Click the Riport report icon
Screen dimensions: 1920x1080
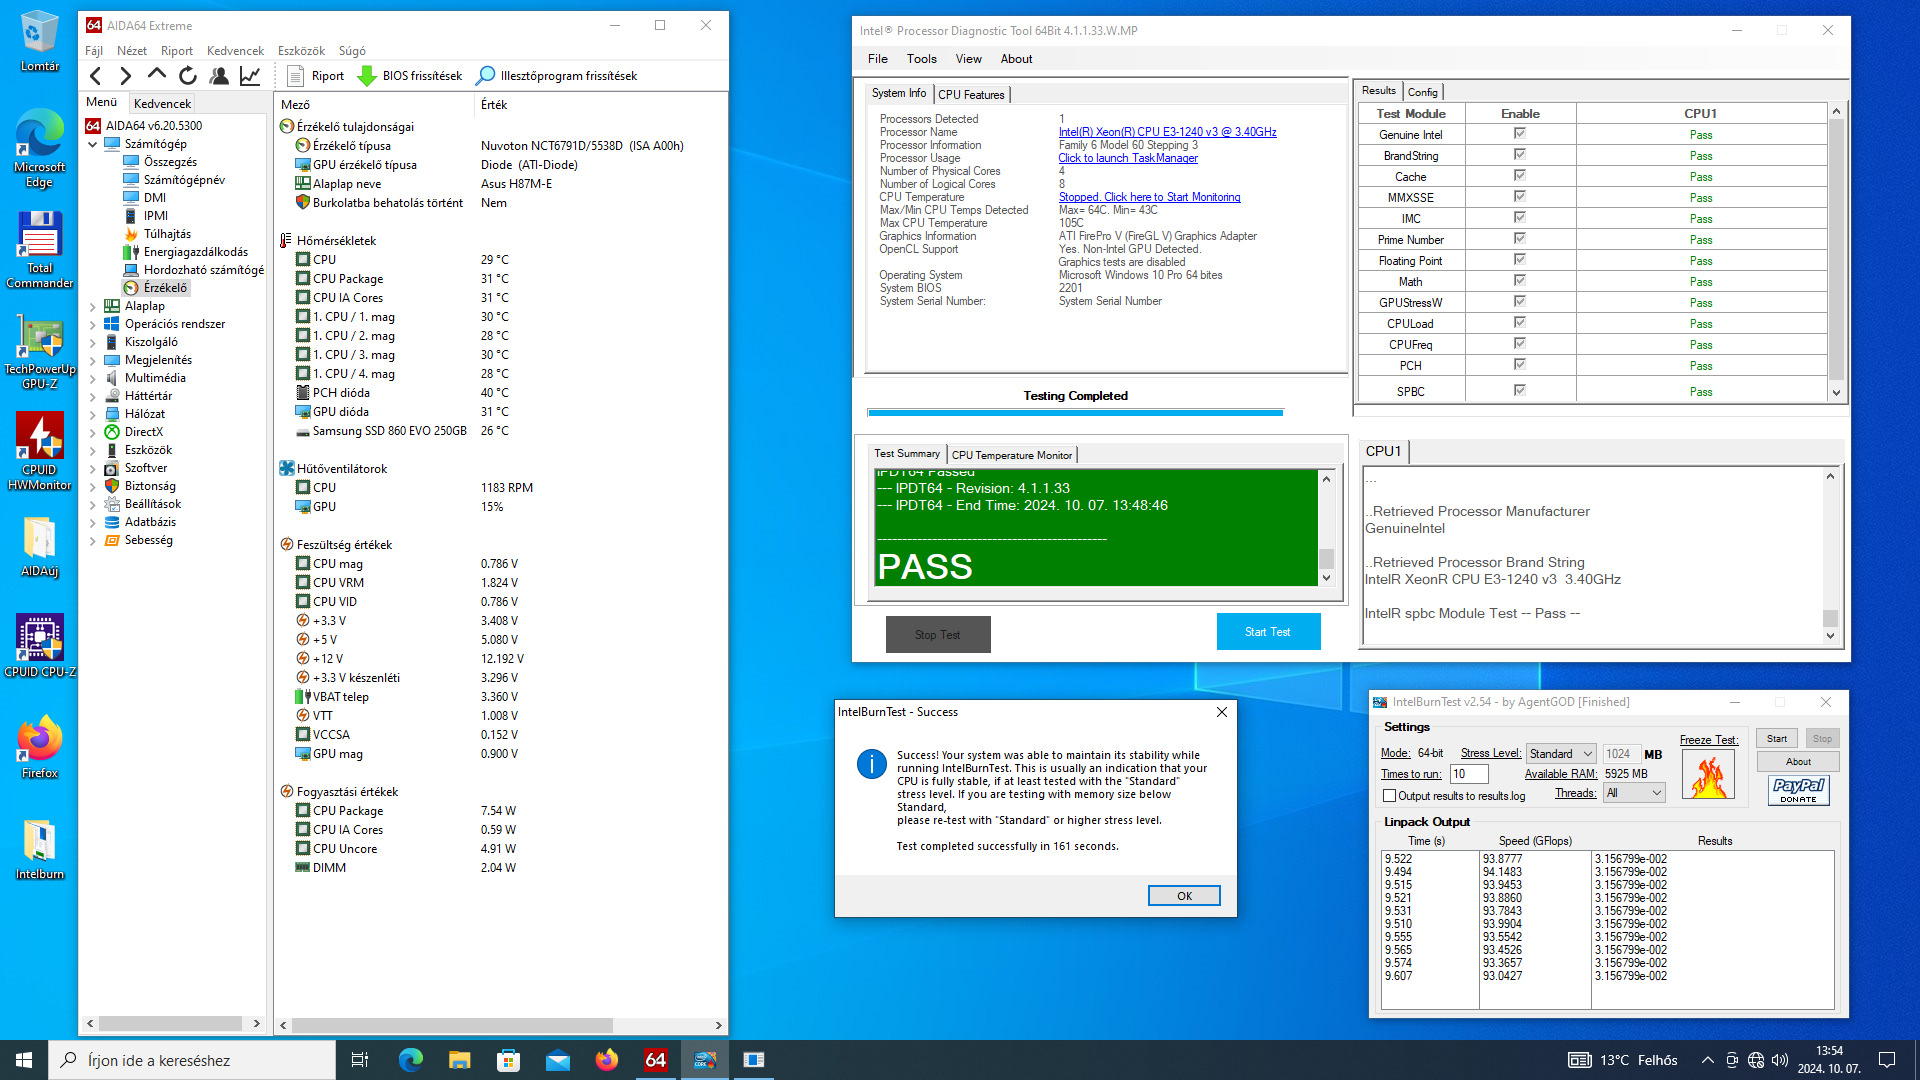[x=296, y=76]
